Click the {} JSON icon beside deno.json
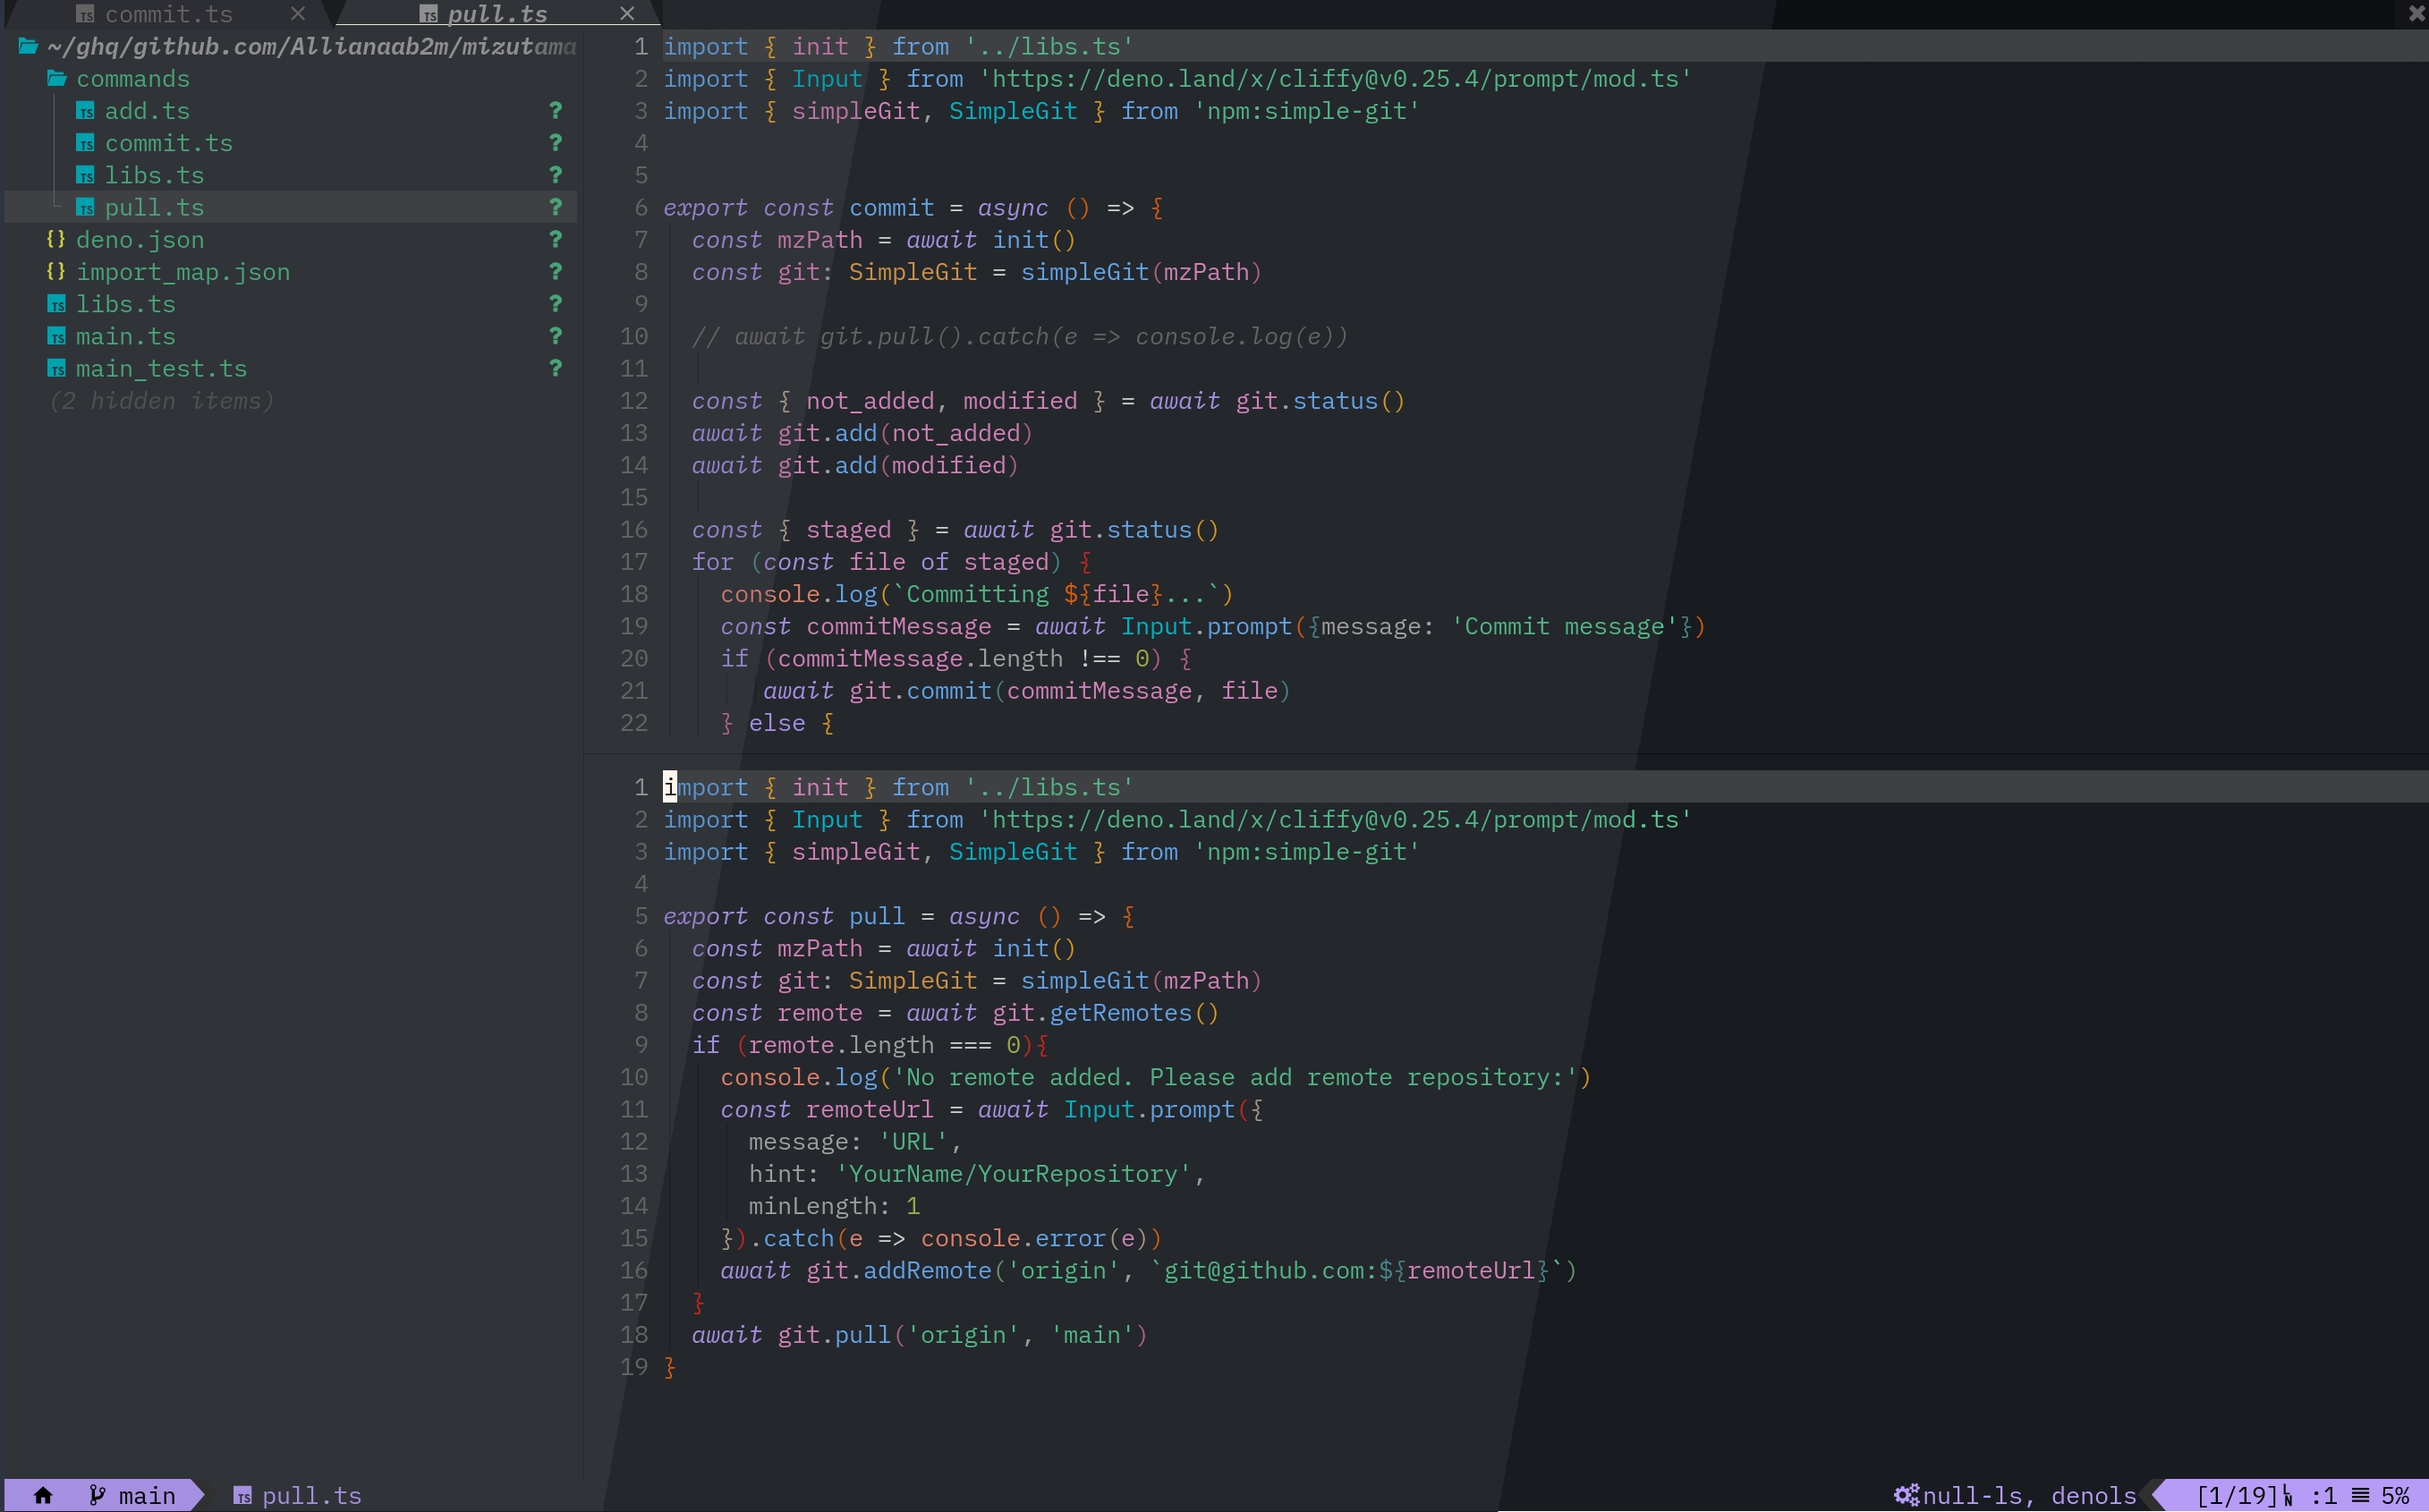The image size is (2429, 1512). (x=56, y=239)
